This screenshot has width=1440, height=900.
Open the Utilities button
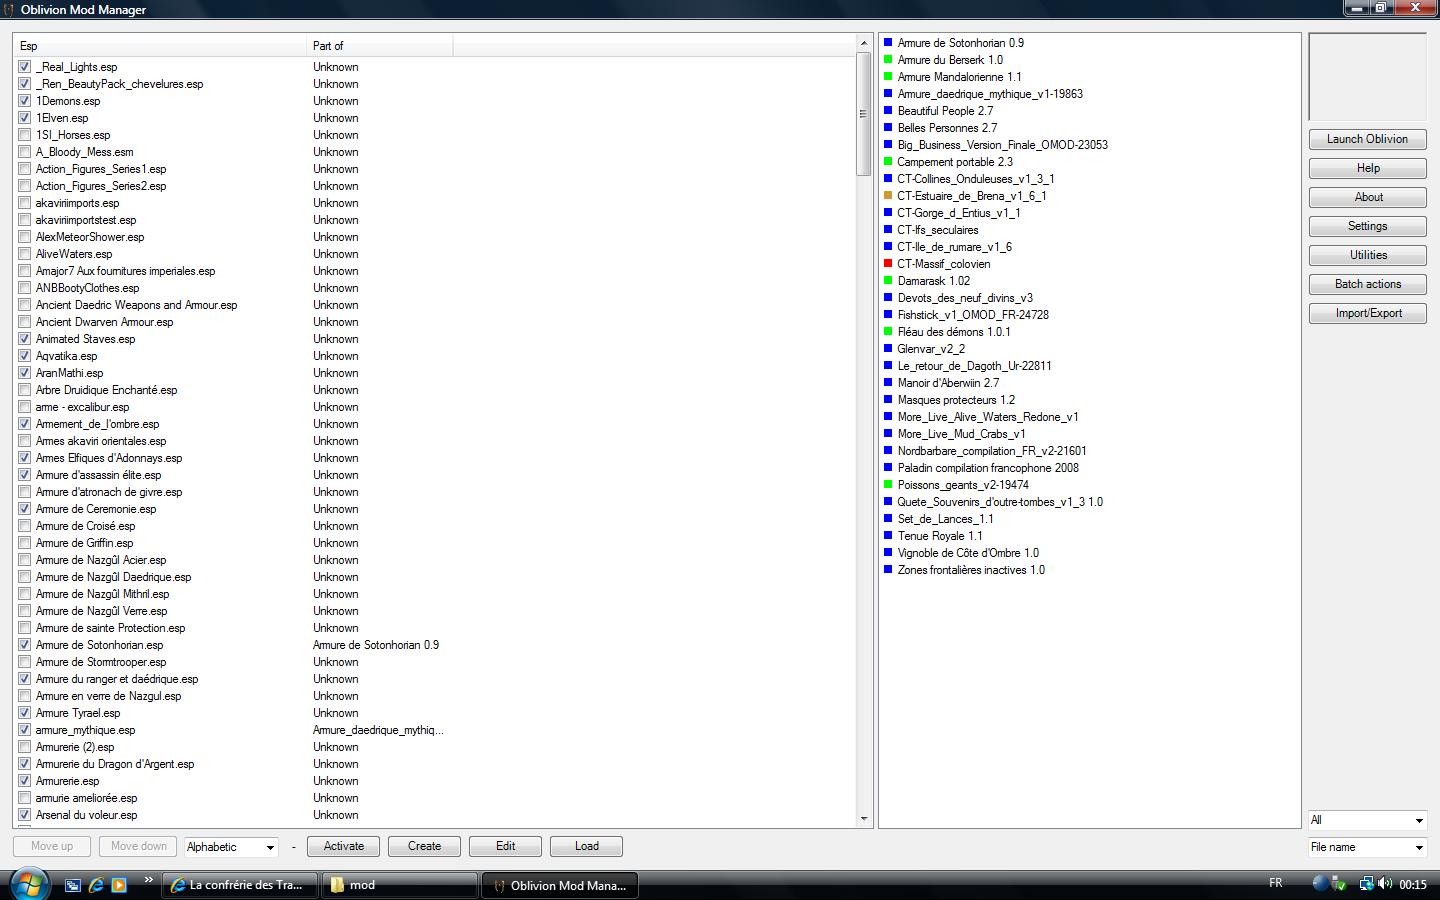[1367, 255]
